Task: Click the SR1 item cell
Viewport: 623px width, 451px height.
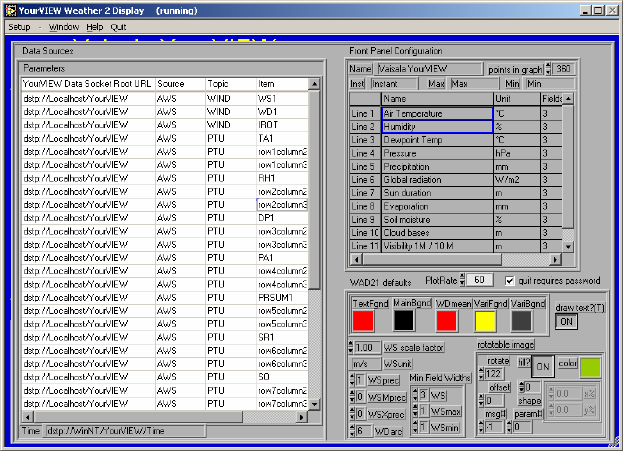Action: [282, 337]
